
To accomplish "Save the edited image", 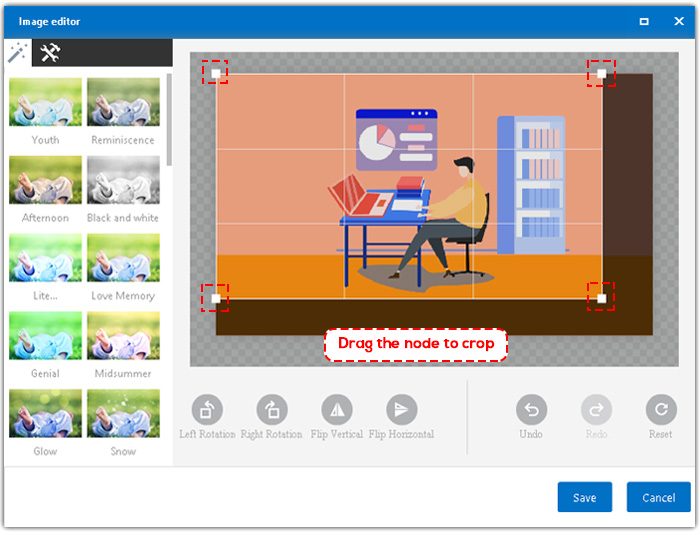I will coord(585,497).
